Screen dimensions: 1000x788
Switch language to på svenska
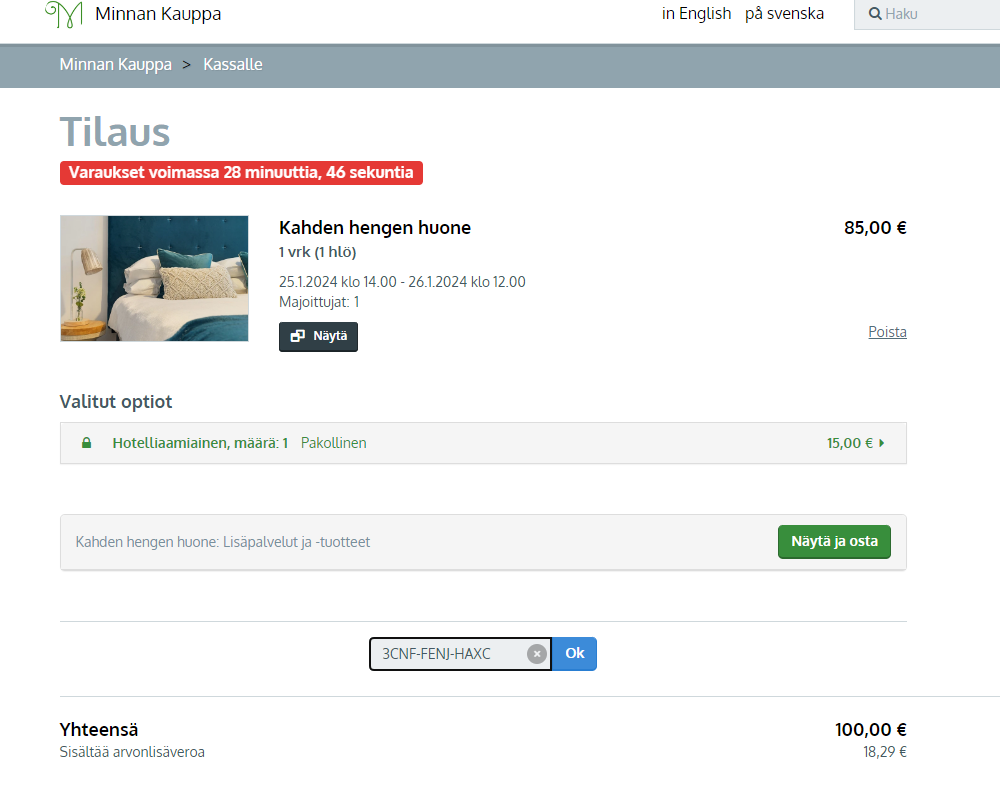(x=784, y=13)
